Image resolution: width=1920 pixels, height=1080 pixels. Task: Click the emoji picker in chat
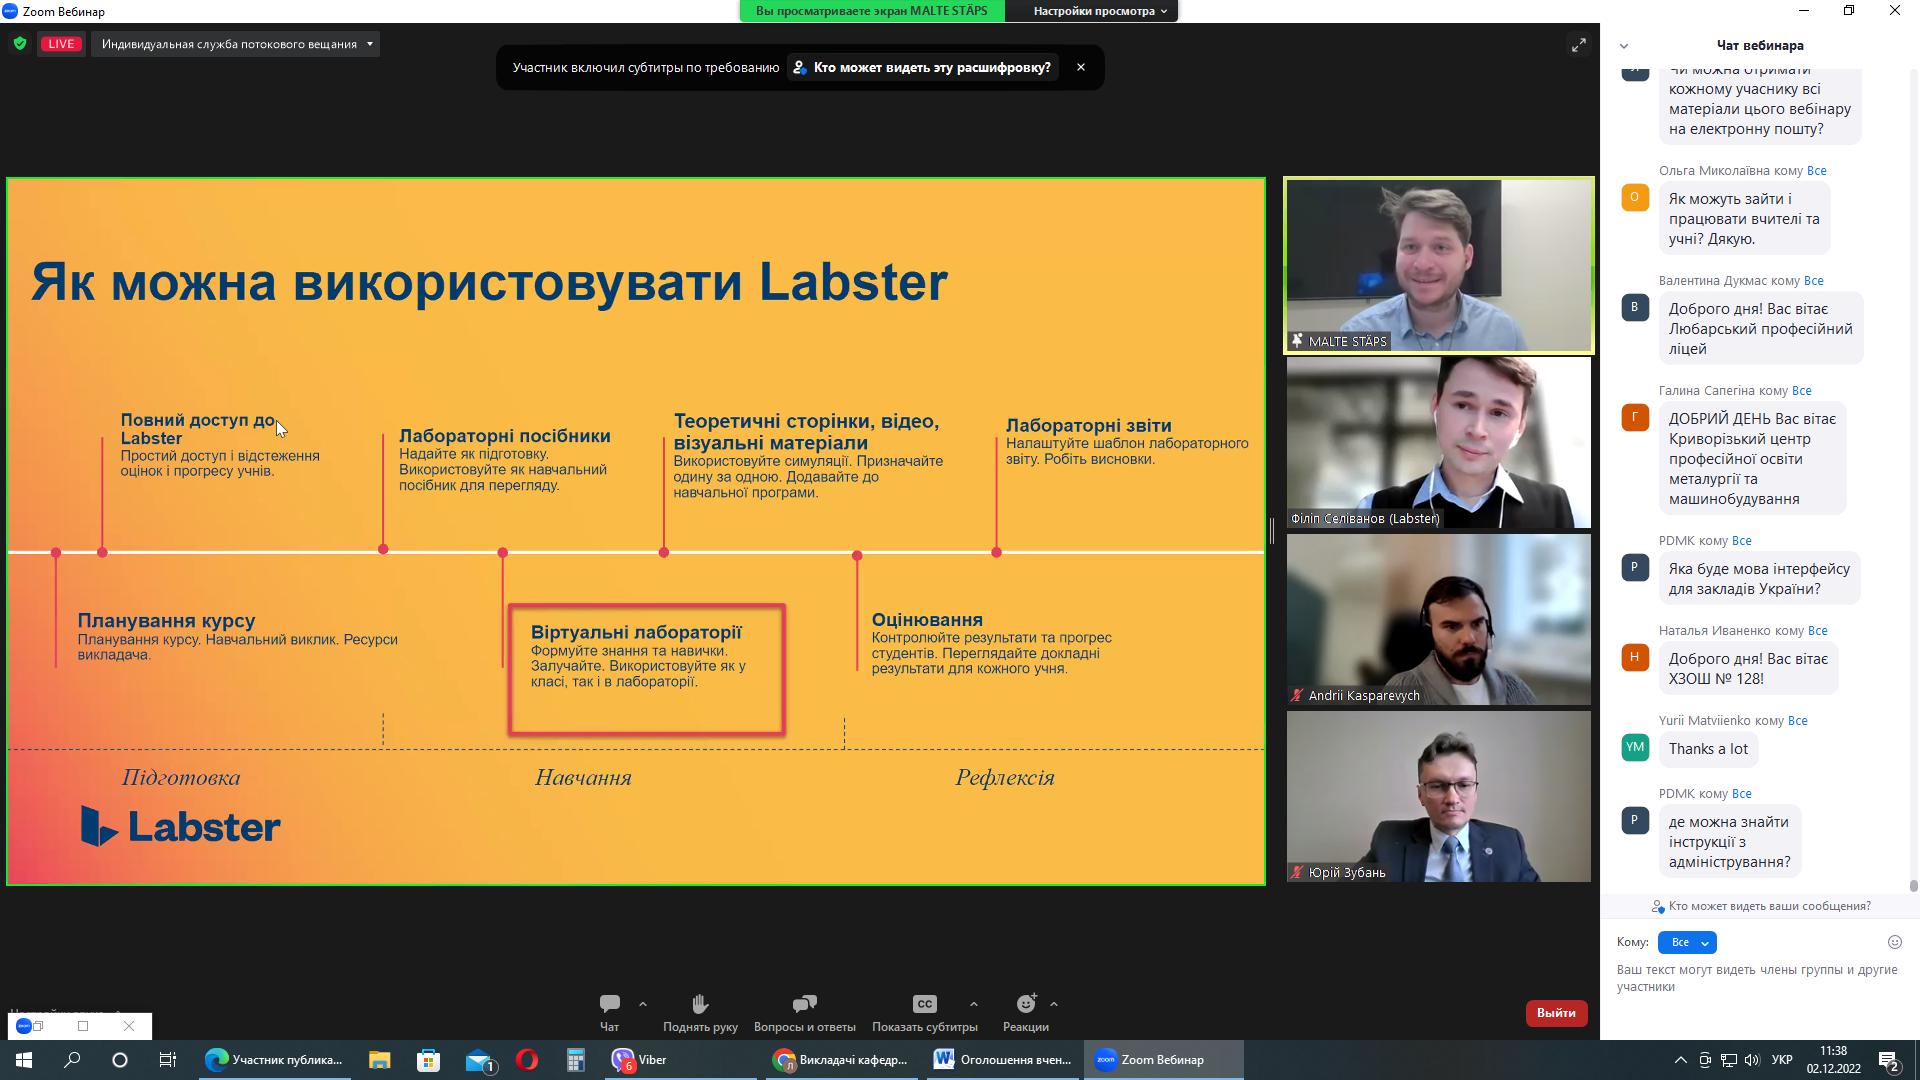coord(1894,942)
